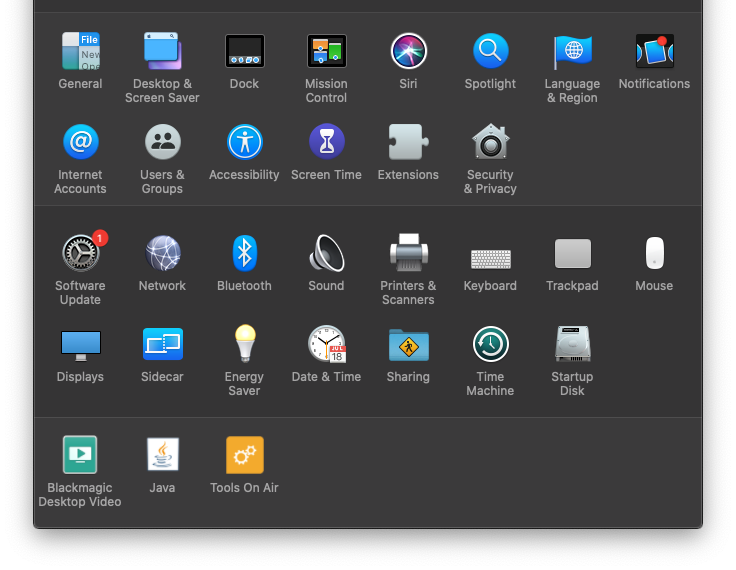The height and width of the screenshot is (570, 736).
Task: Open Tools On Air preferences
Action: pyautogui.click(x=245, y=455)
